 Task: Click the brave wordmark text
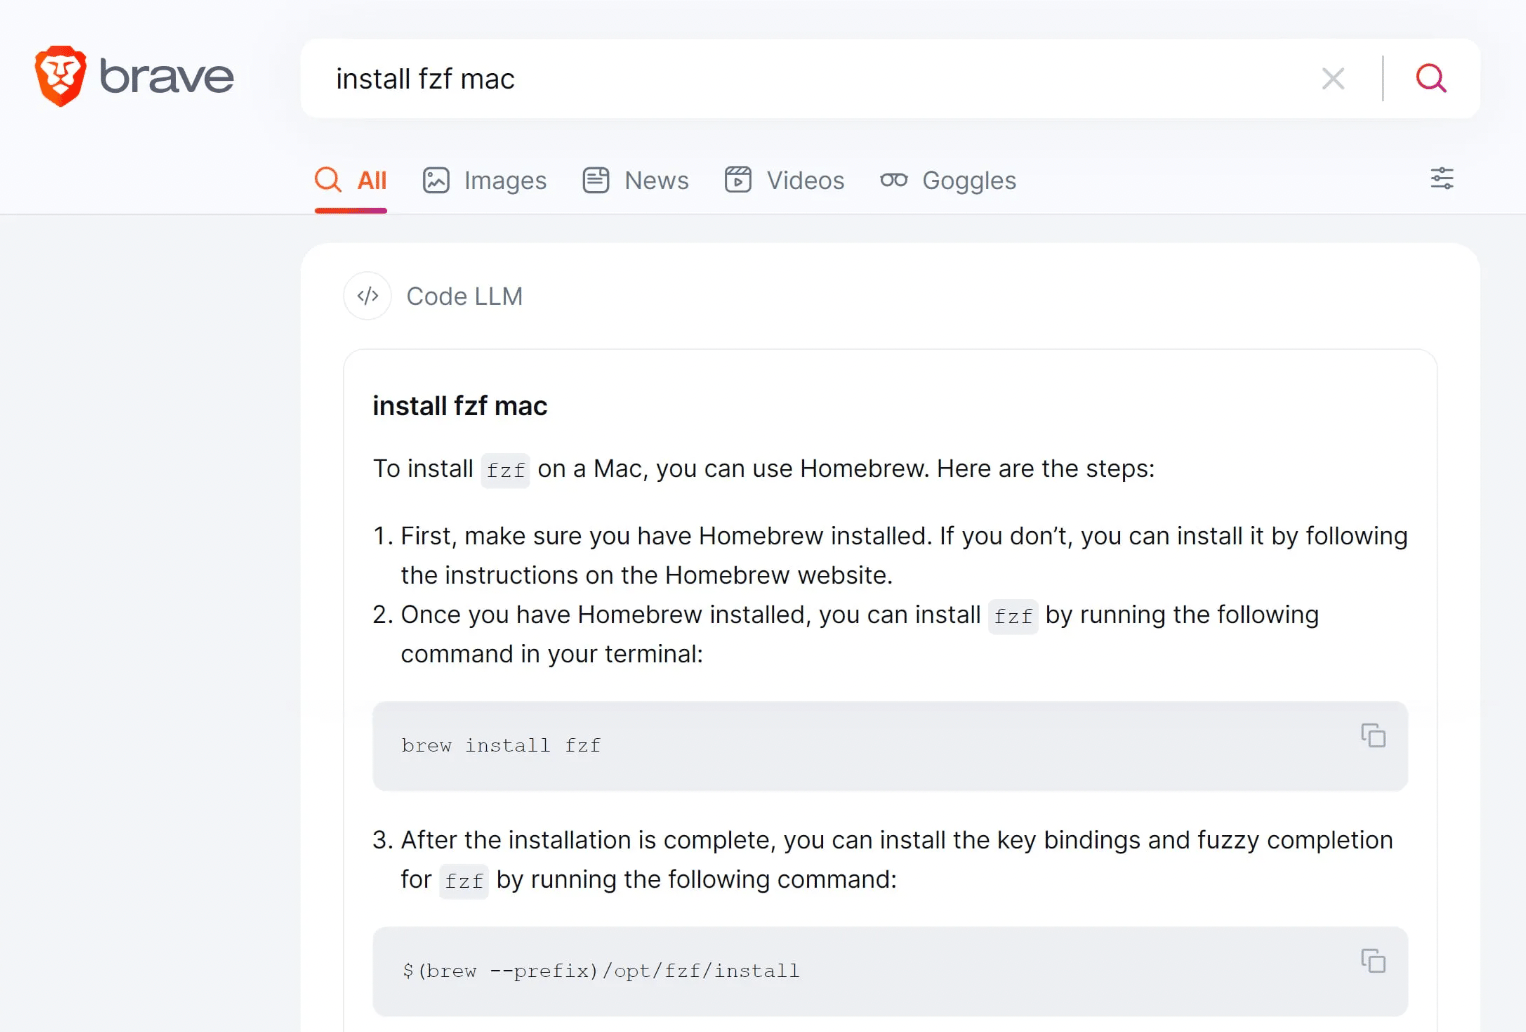(167, 77)
